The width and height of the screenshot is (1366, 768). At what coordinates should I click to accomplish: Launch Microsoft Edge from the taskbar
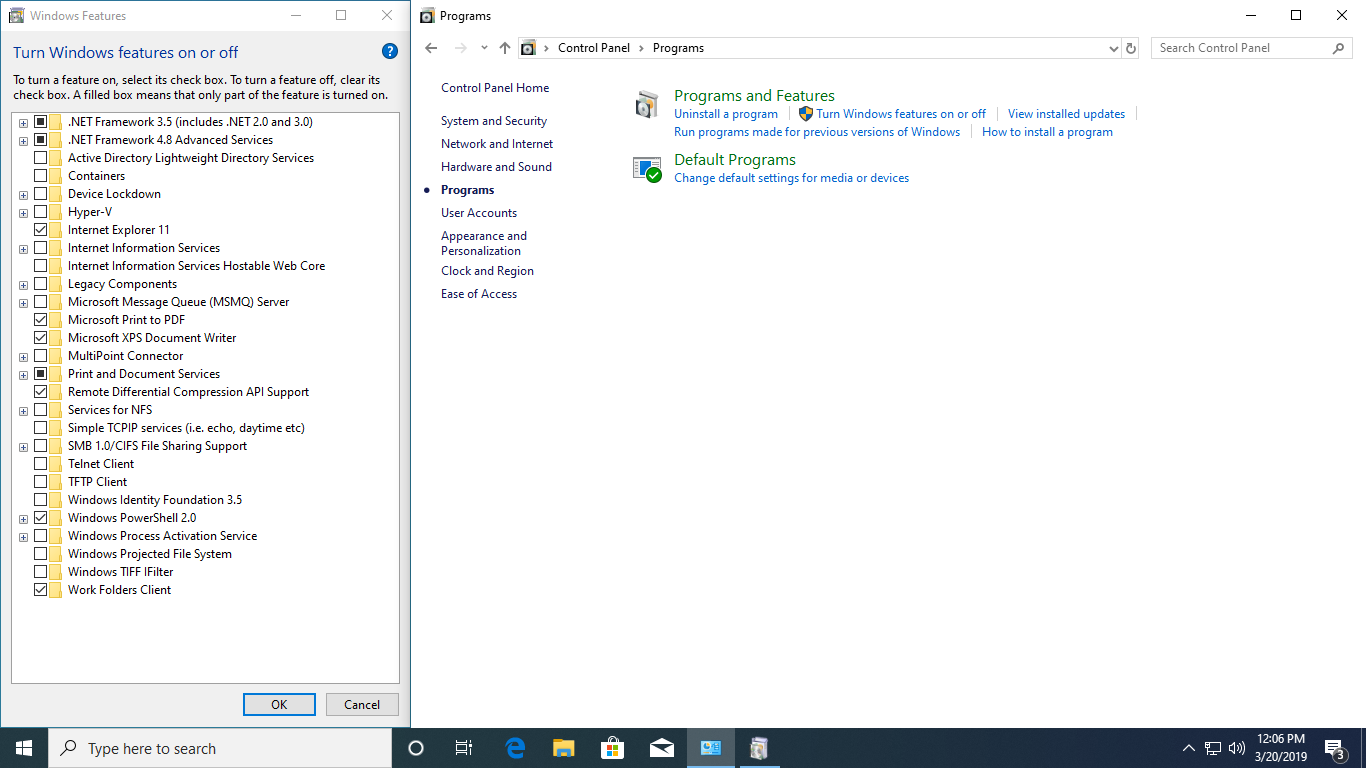coord(515,748)
